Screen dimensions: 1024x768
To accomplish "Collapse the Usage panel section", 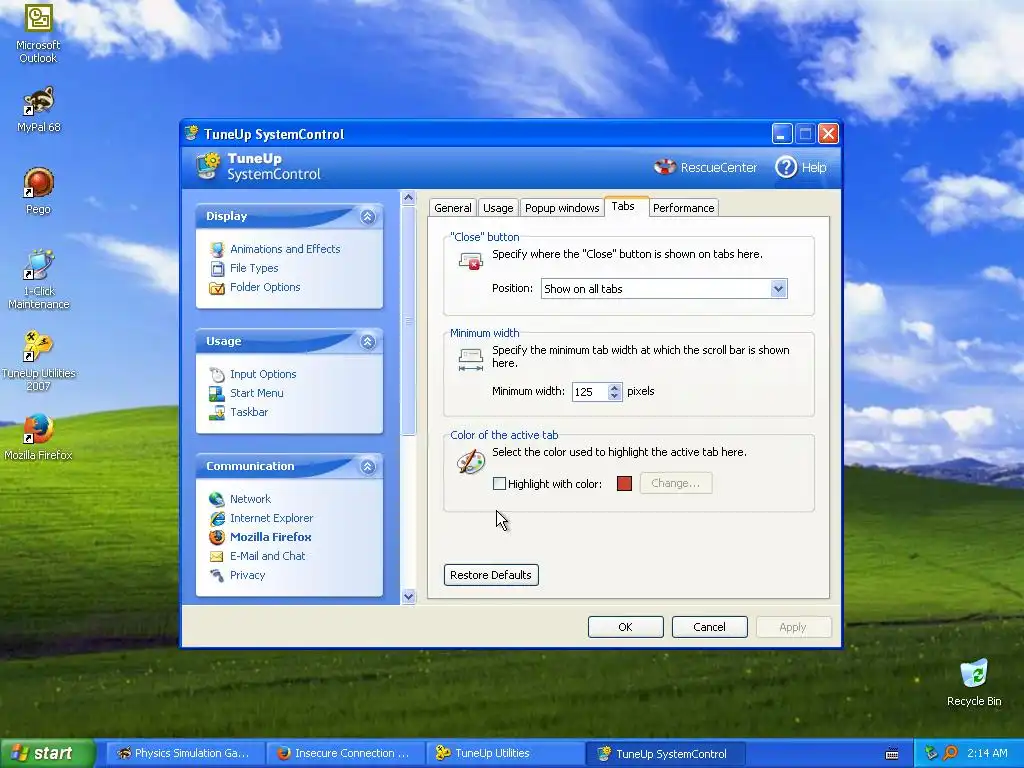I will point(368,342).
